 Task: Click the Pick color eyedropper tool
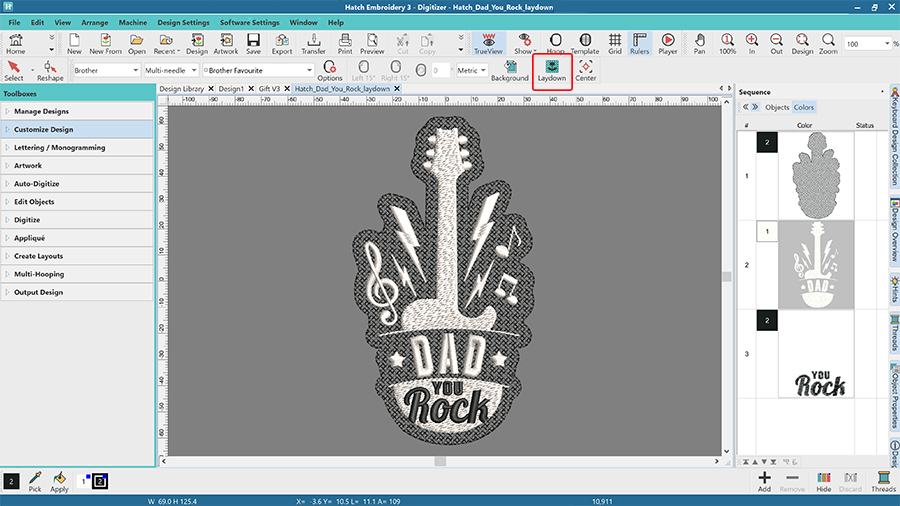tap(34, 481)
